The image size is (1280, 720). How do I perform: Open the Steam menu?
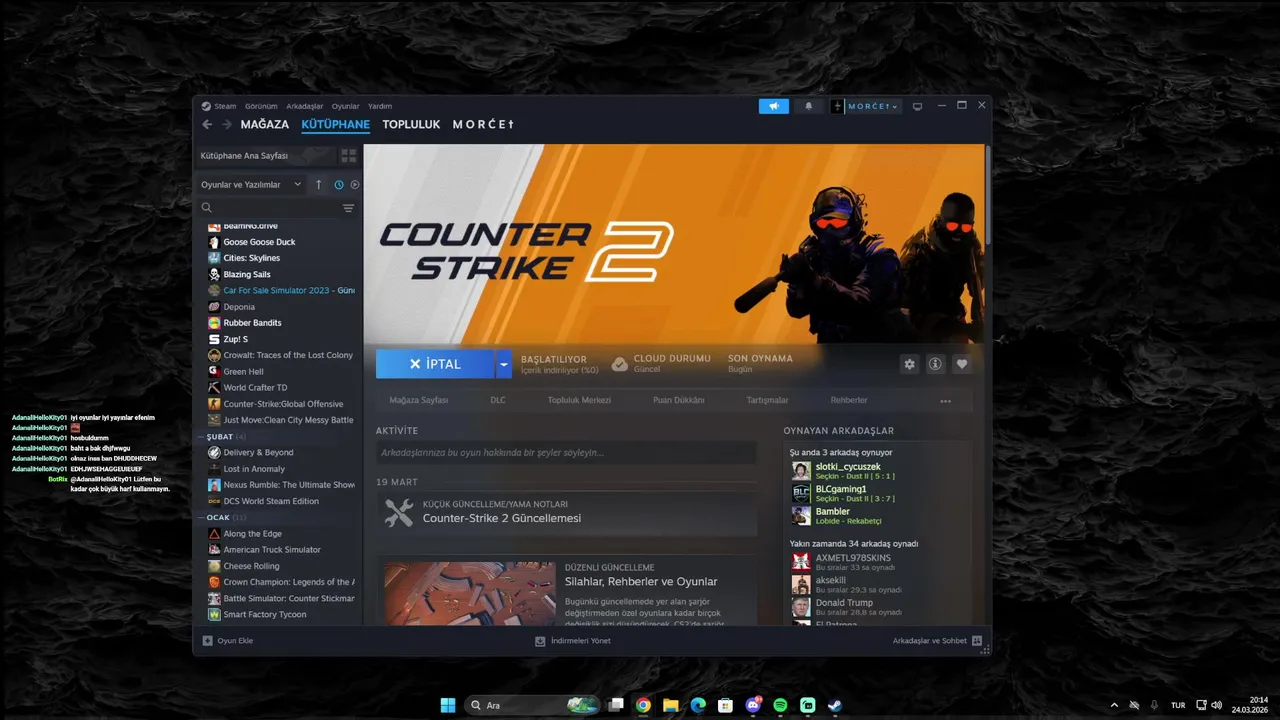225,106
